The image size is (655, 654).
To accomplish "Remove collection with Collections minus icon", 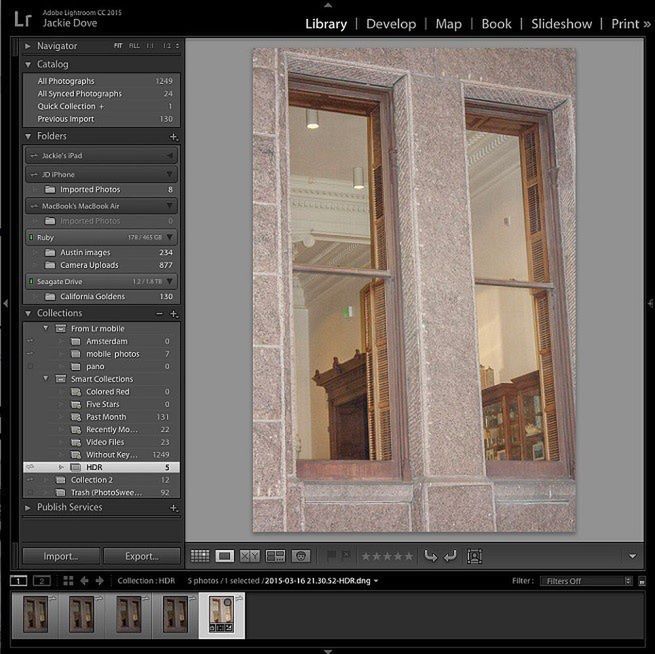I will pos(160,313).
